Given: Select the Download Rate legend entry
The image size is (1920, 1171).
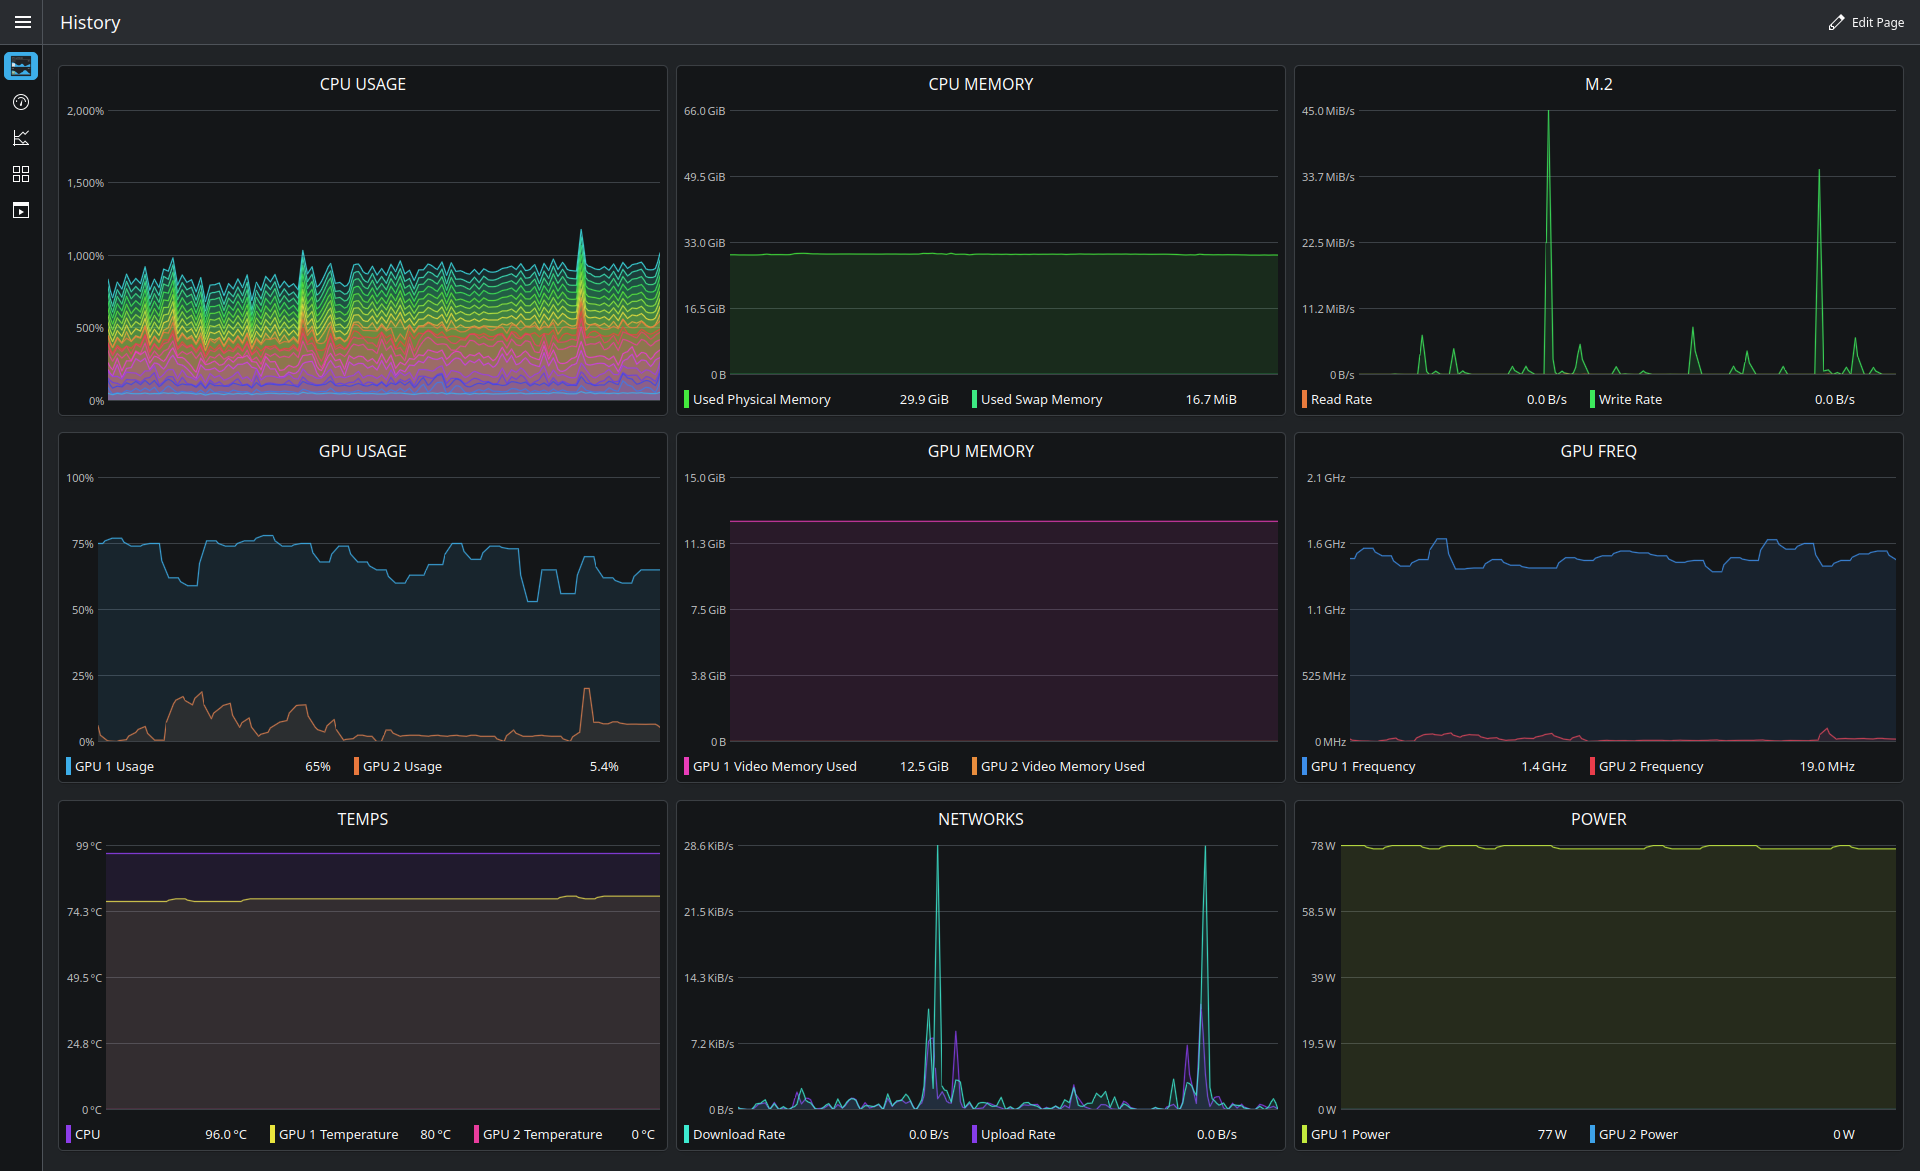Looking at the screenshot, I should point(816,1134).
